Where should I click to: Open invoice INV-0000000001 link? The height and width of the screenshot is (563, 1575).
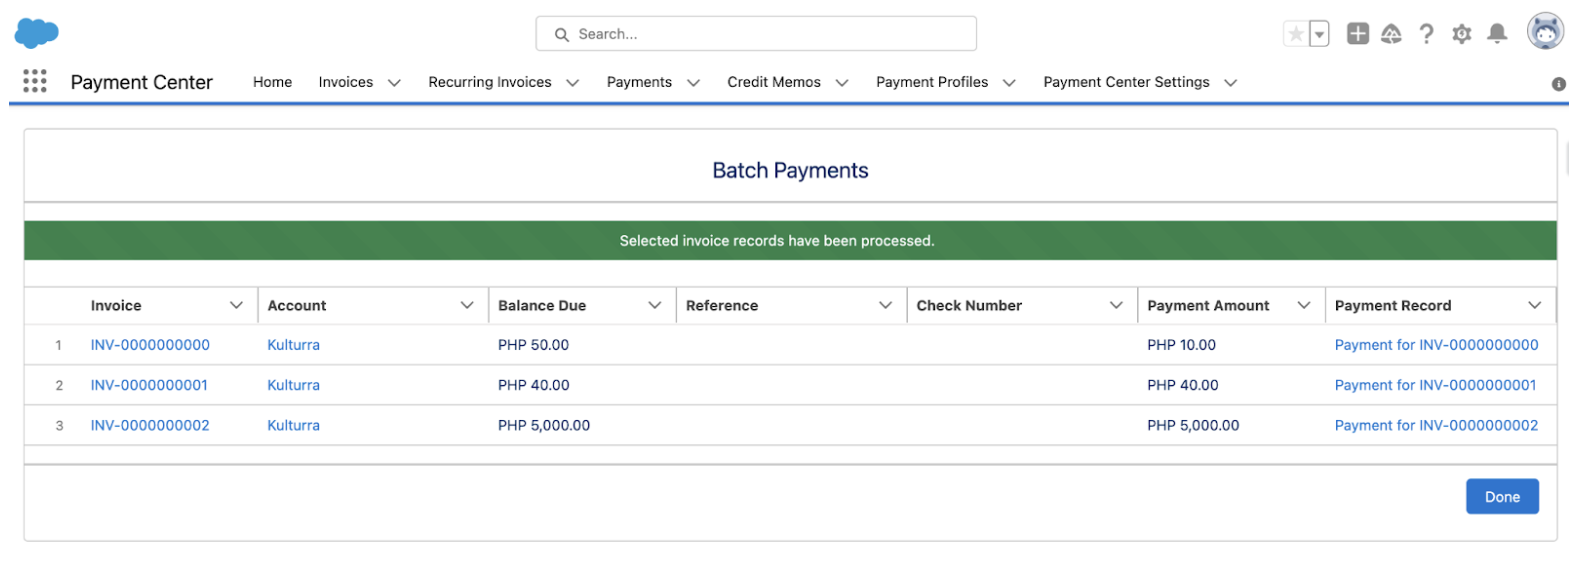149,385
